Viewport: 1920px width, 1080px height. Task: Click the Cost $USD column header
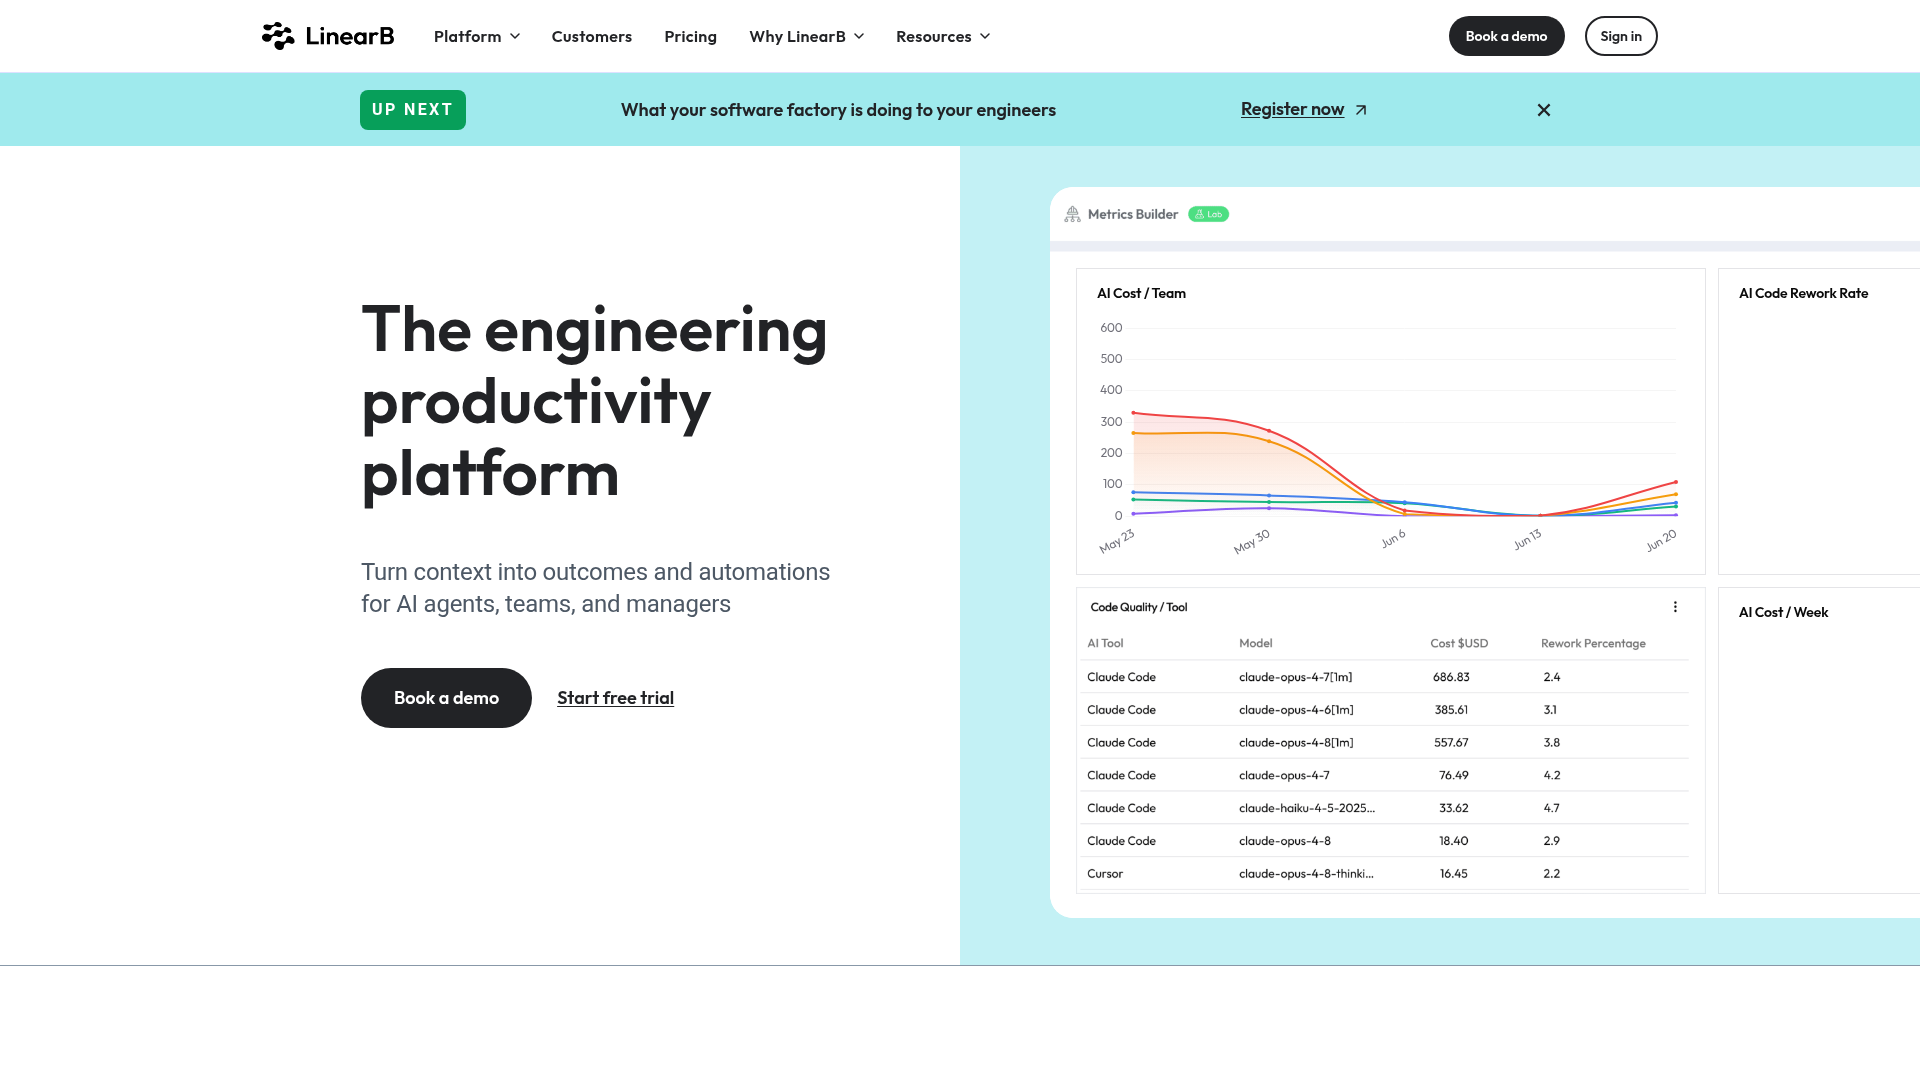[1459, 643]
